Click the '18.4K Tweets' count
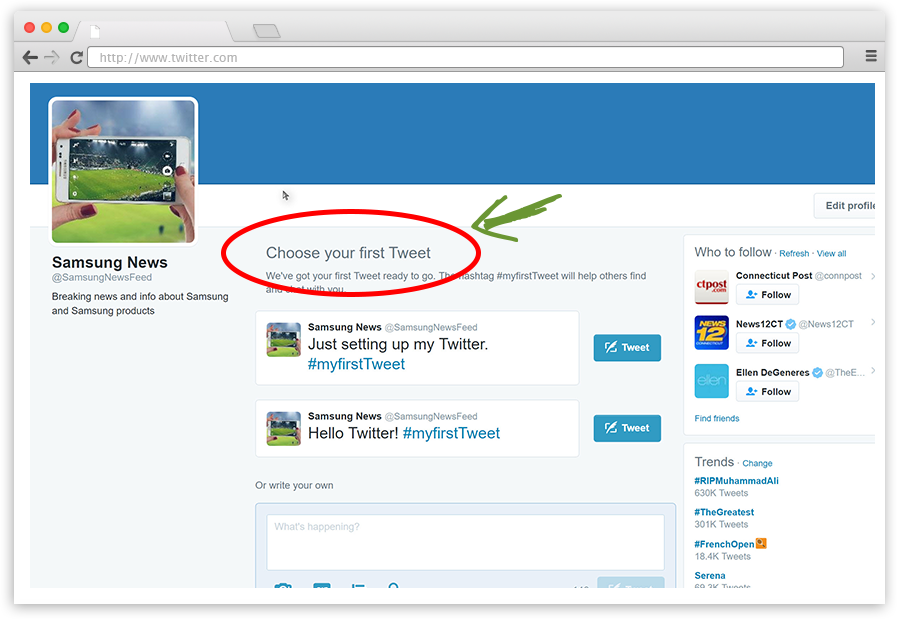The width and height of the screenshot is (897, 619). coord(723,557)
